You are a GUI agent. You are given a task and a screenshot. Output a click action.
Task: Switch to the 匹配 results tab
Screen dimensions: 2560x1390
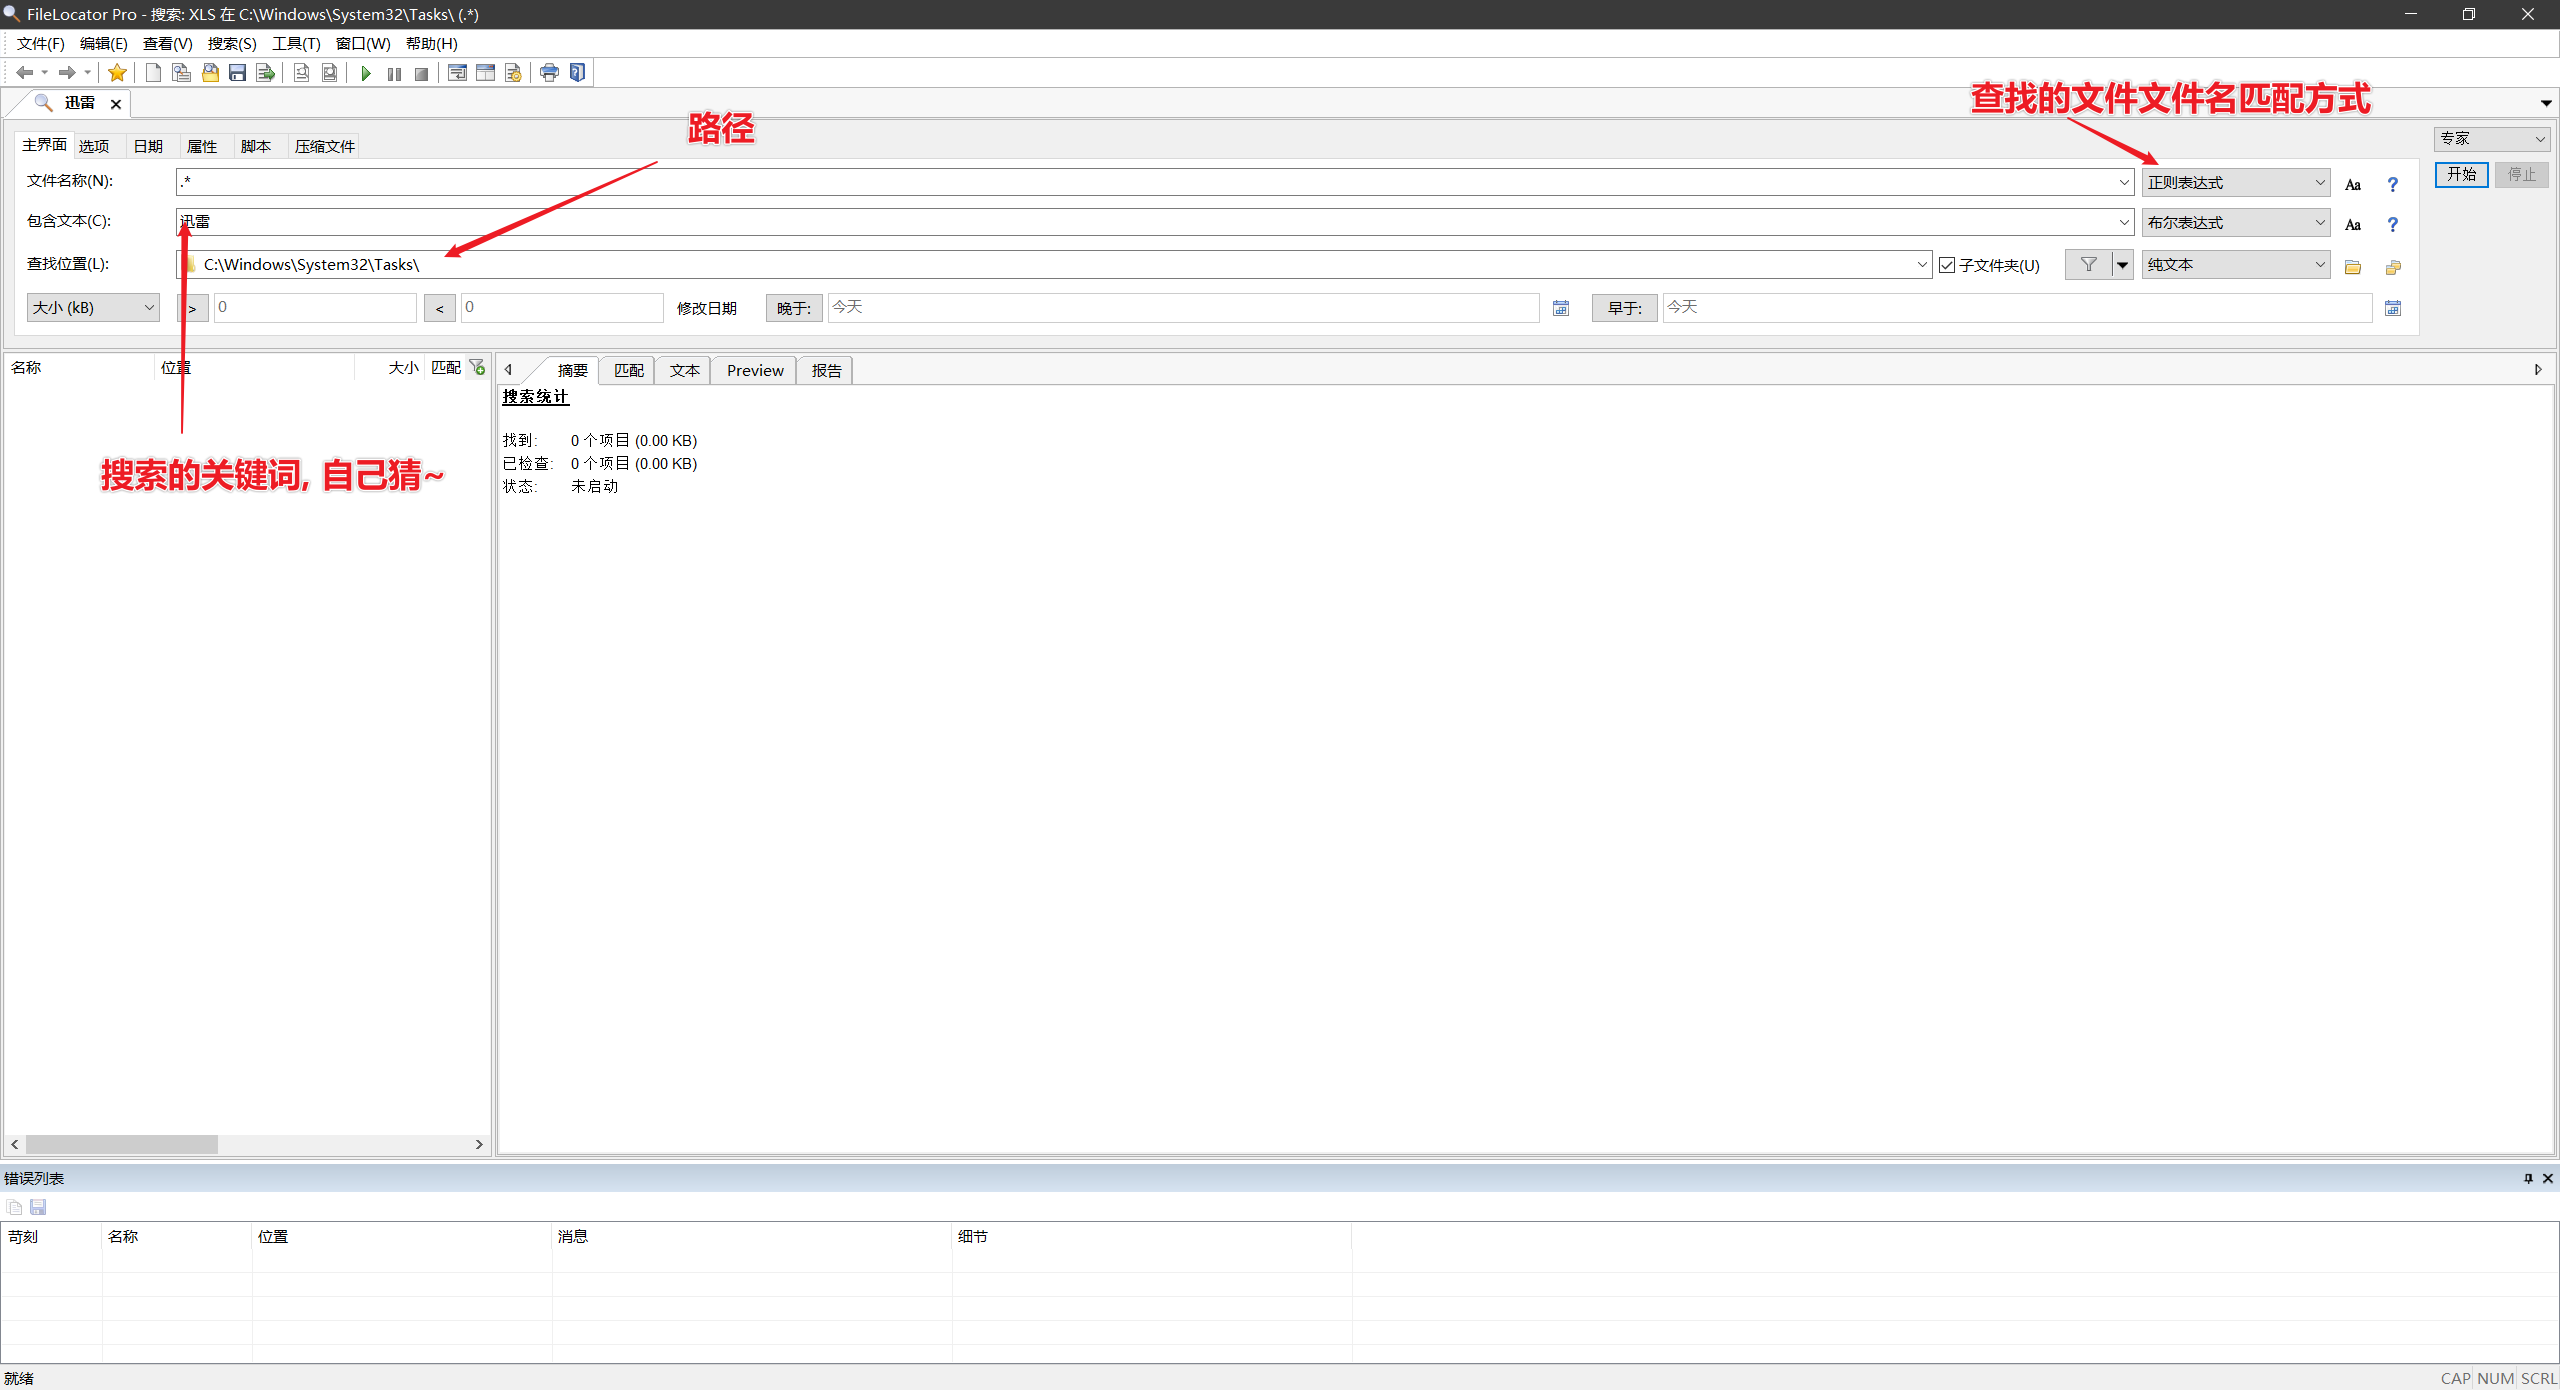pos(628,370)
